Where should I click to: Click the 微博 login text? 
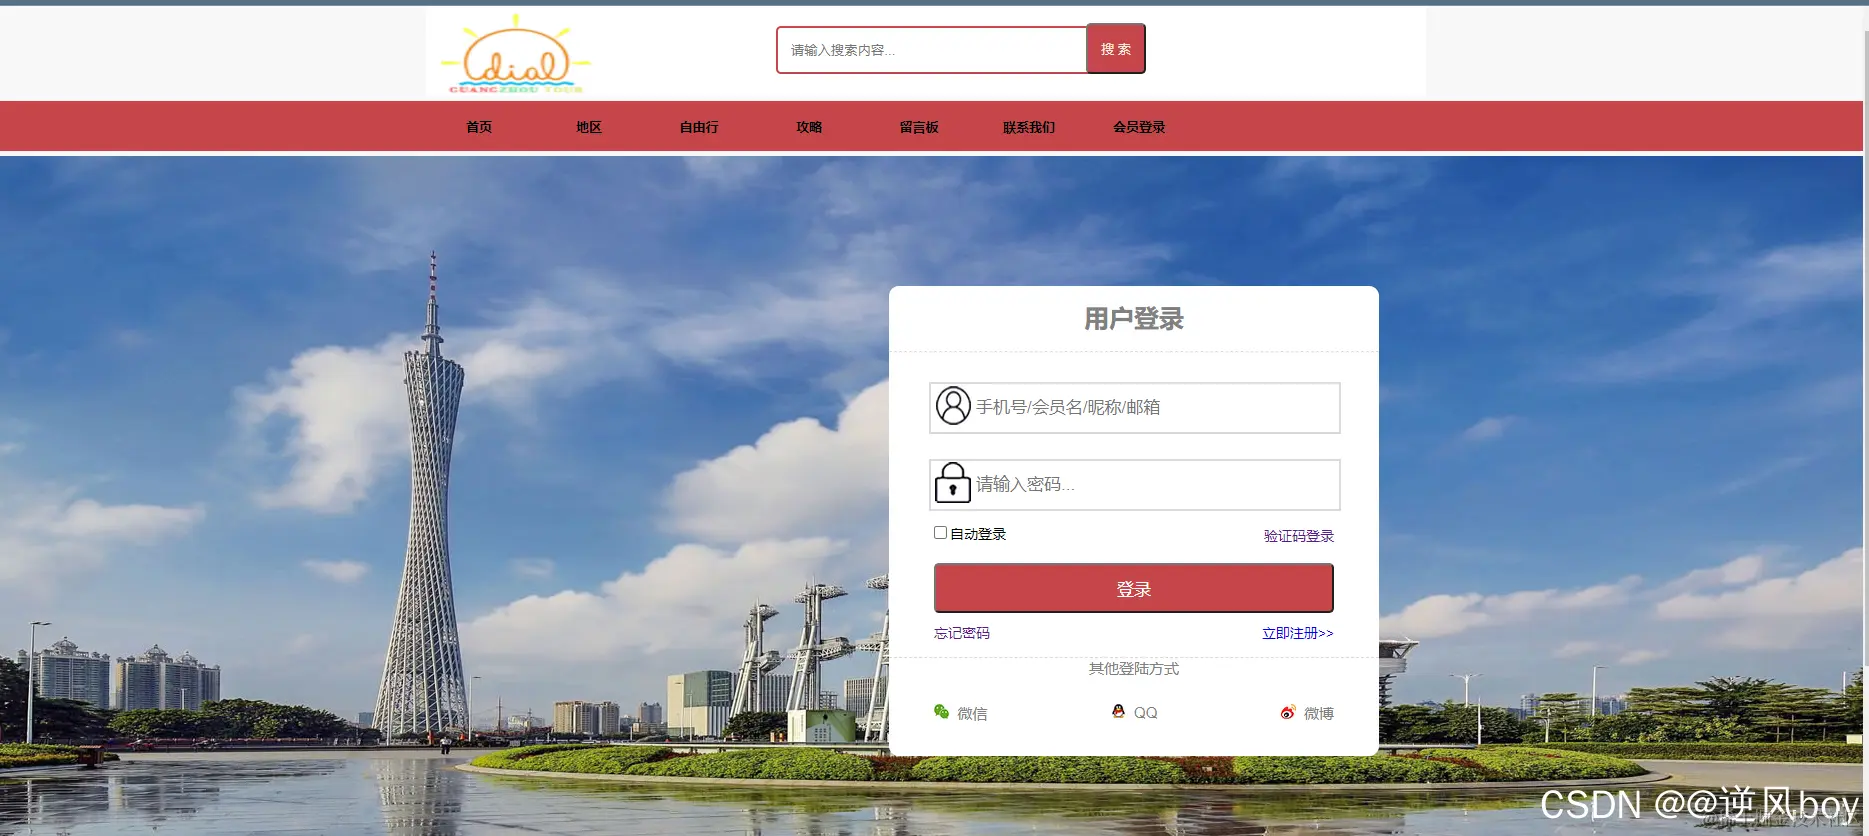coord(1319,713)
